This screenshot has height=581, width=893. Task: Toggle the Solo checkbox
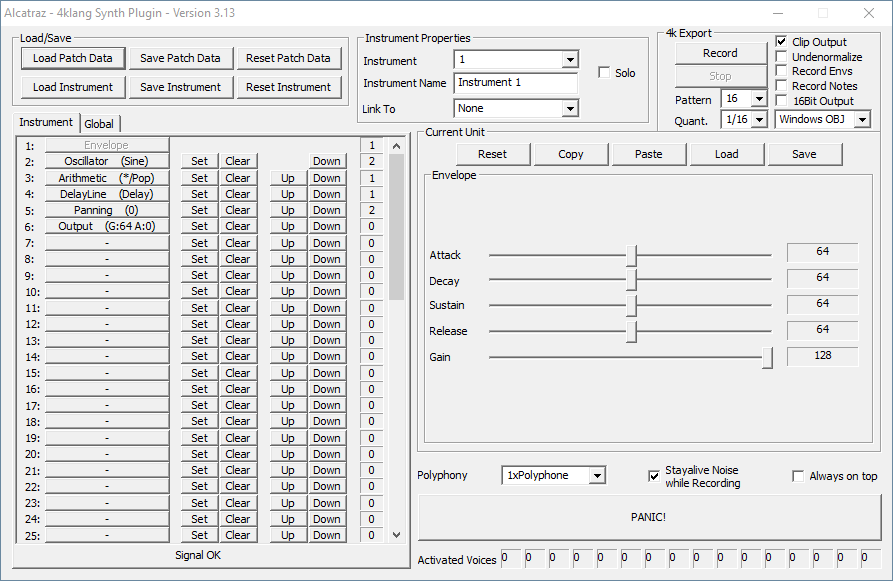pos(604,73)
